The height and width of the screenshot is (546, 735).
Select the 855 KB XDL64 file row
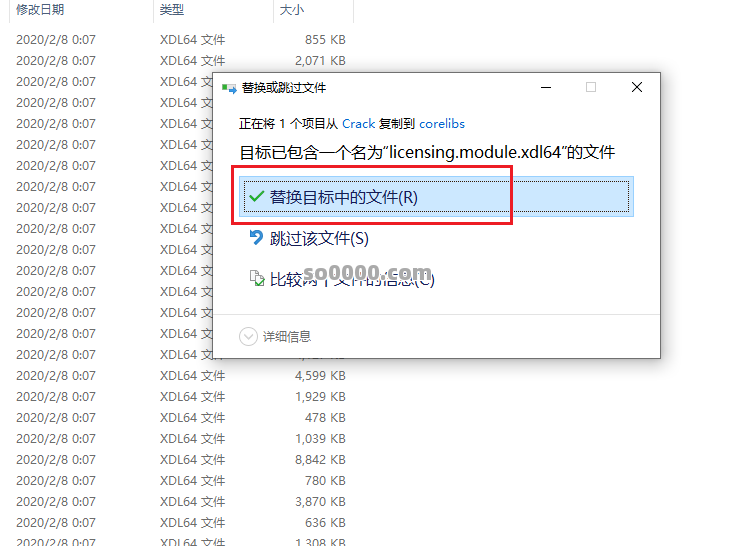coord(180,40)
